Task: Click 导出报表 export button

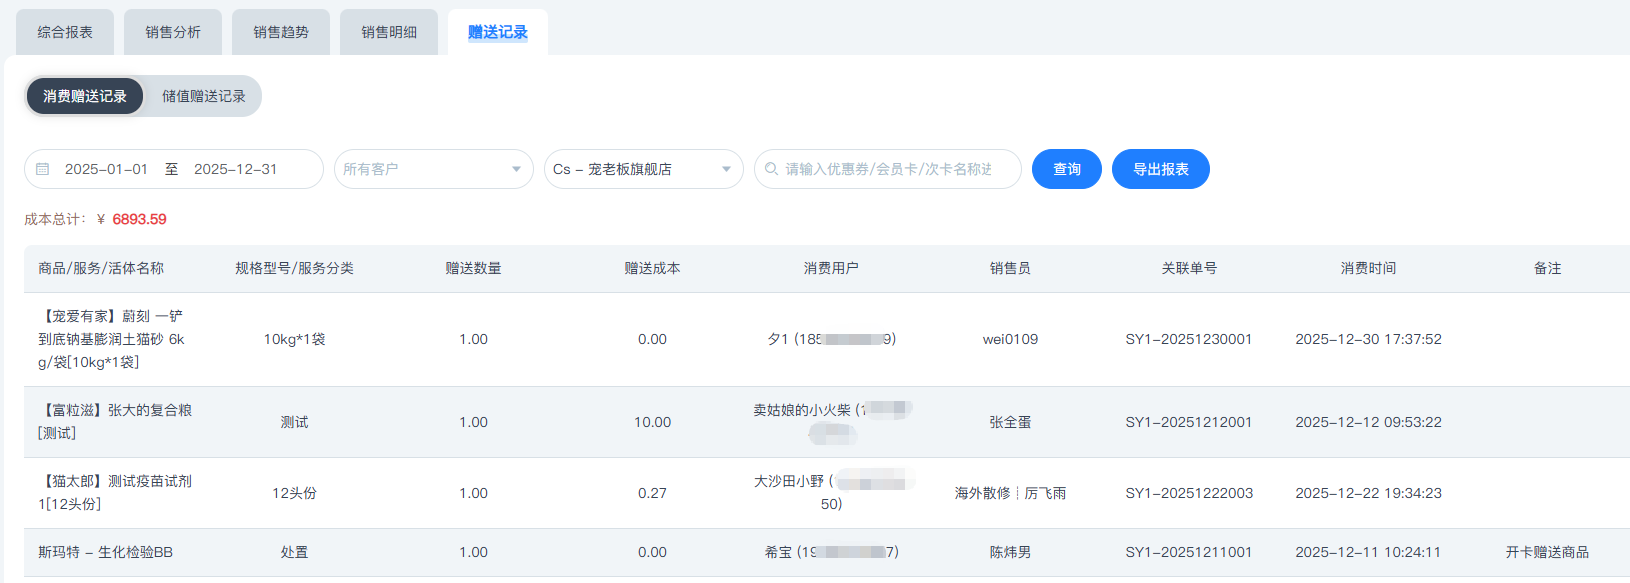Action: [x=1160, y=169]
